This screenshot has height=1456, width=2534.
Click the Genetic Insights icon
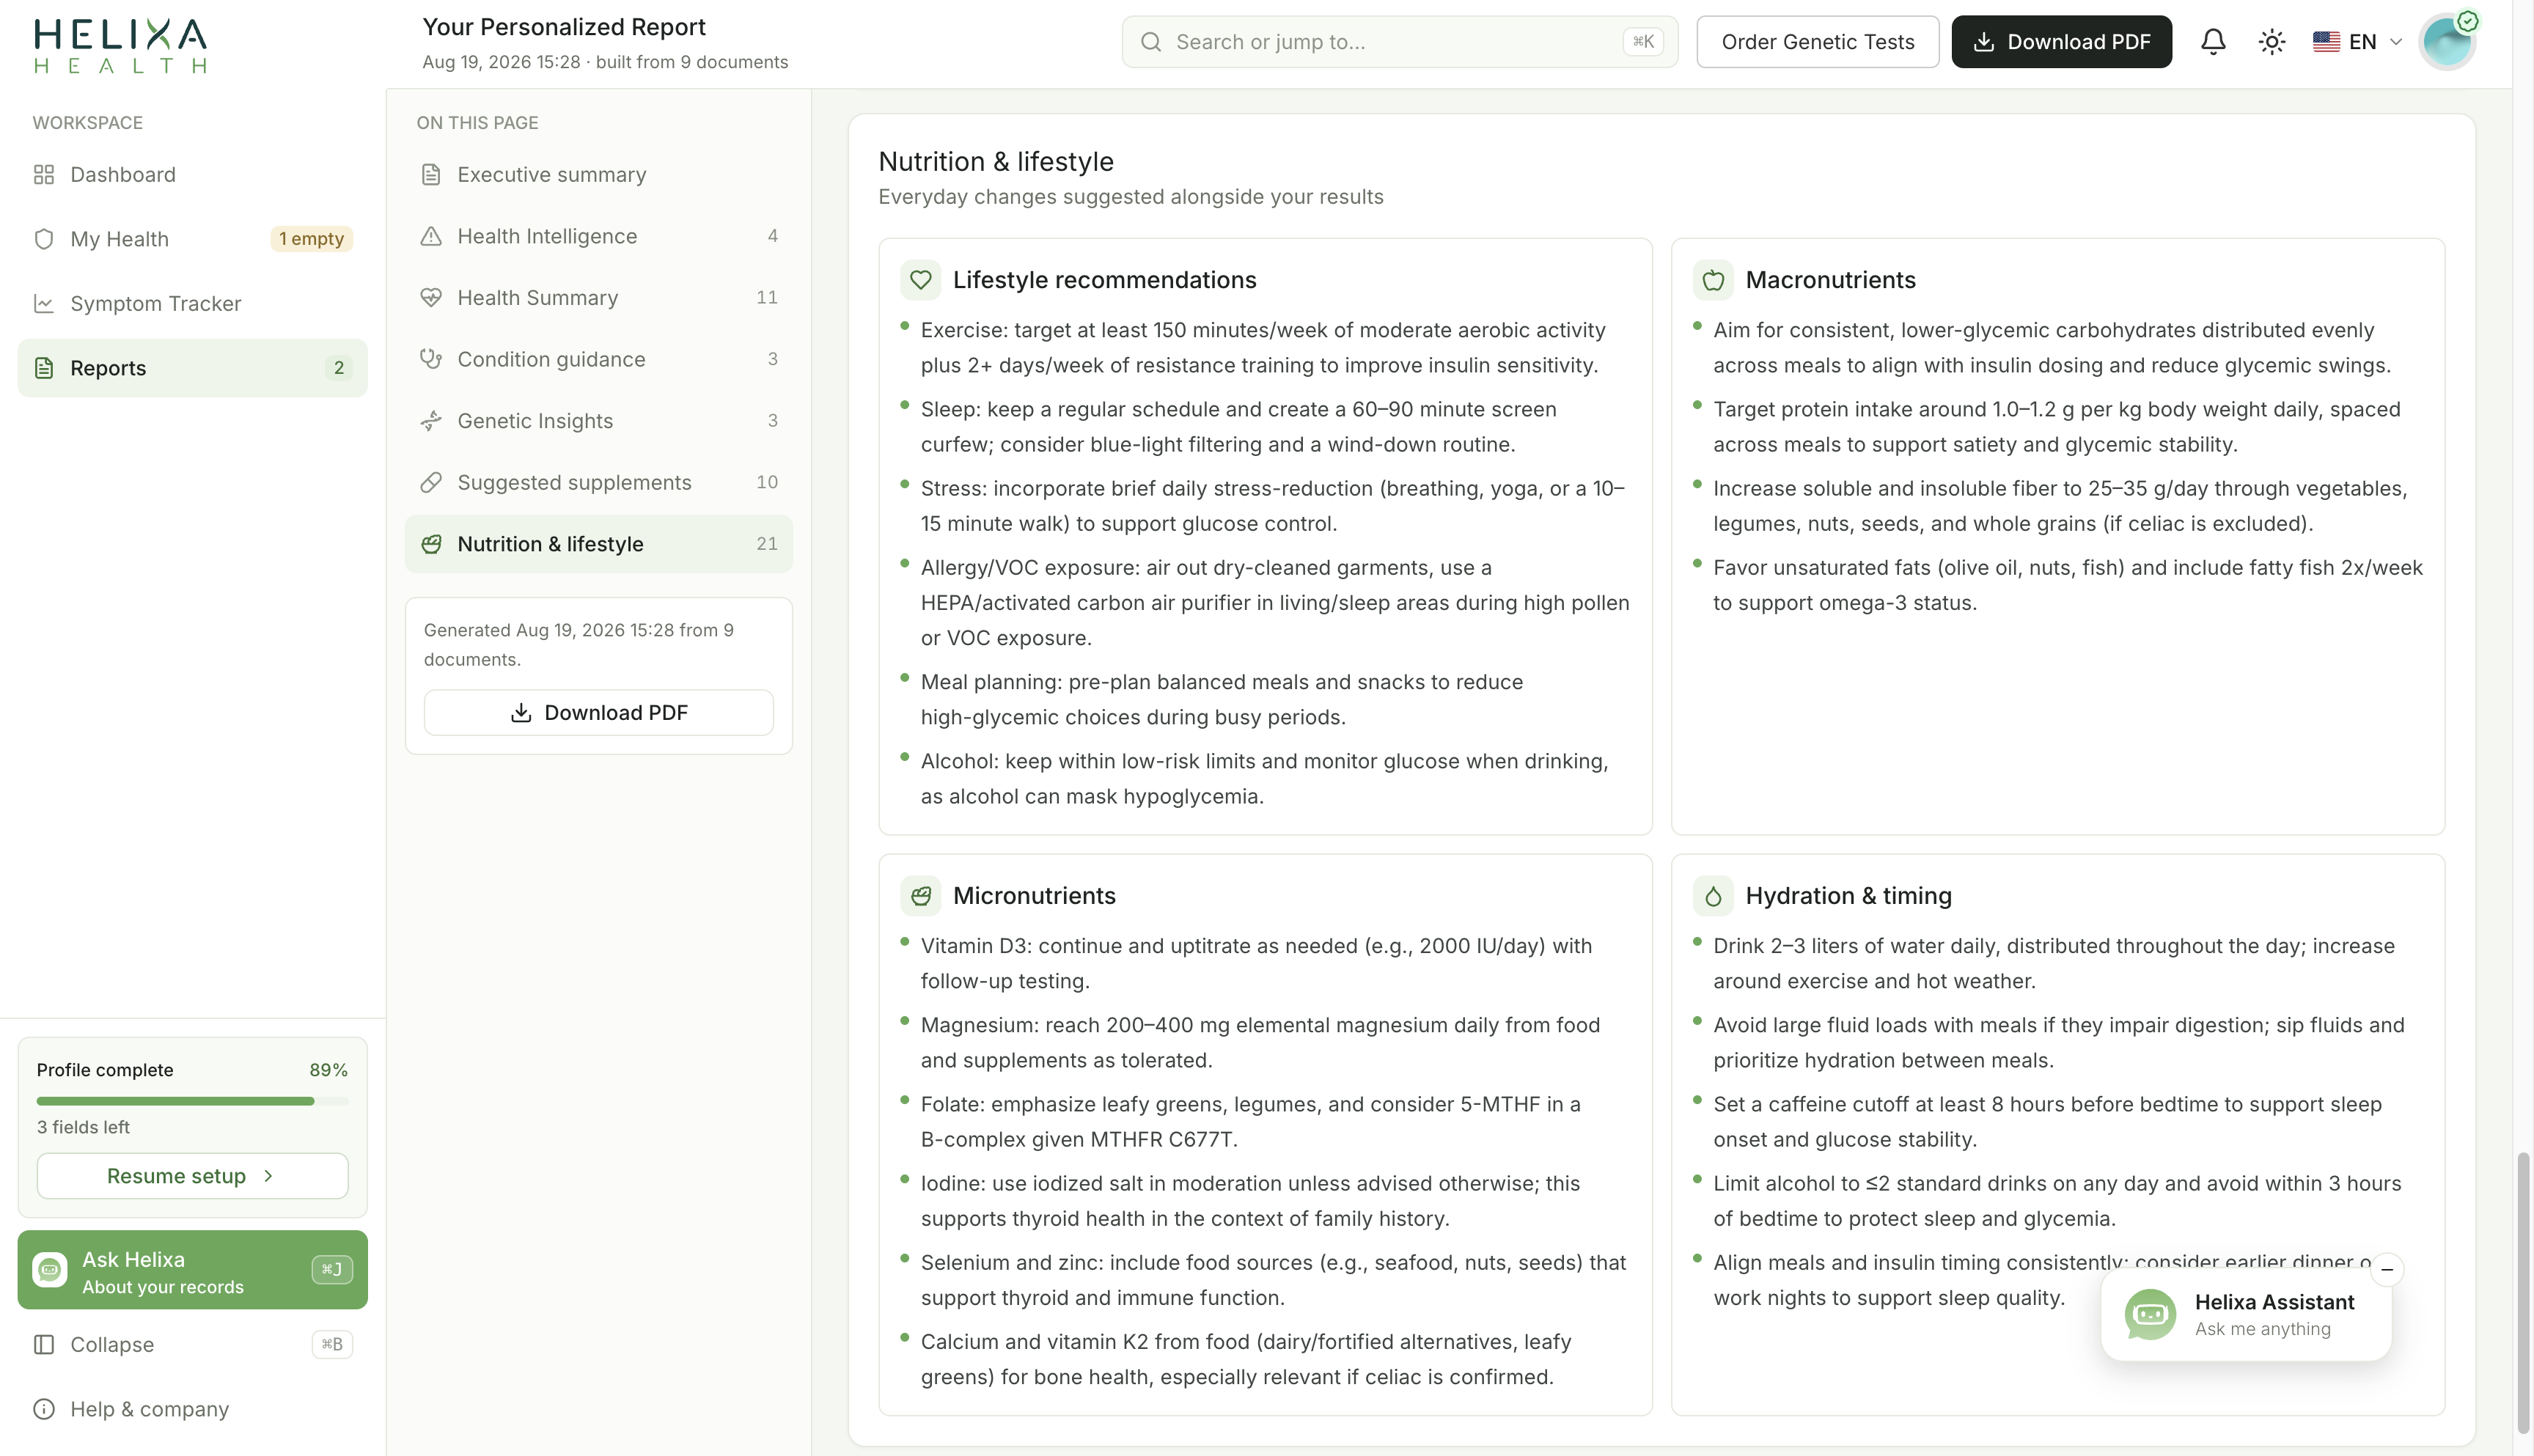(431, 421)
